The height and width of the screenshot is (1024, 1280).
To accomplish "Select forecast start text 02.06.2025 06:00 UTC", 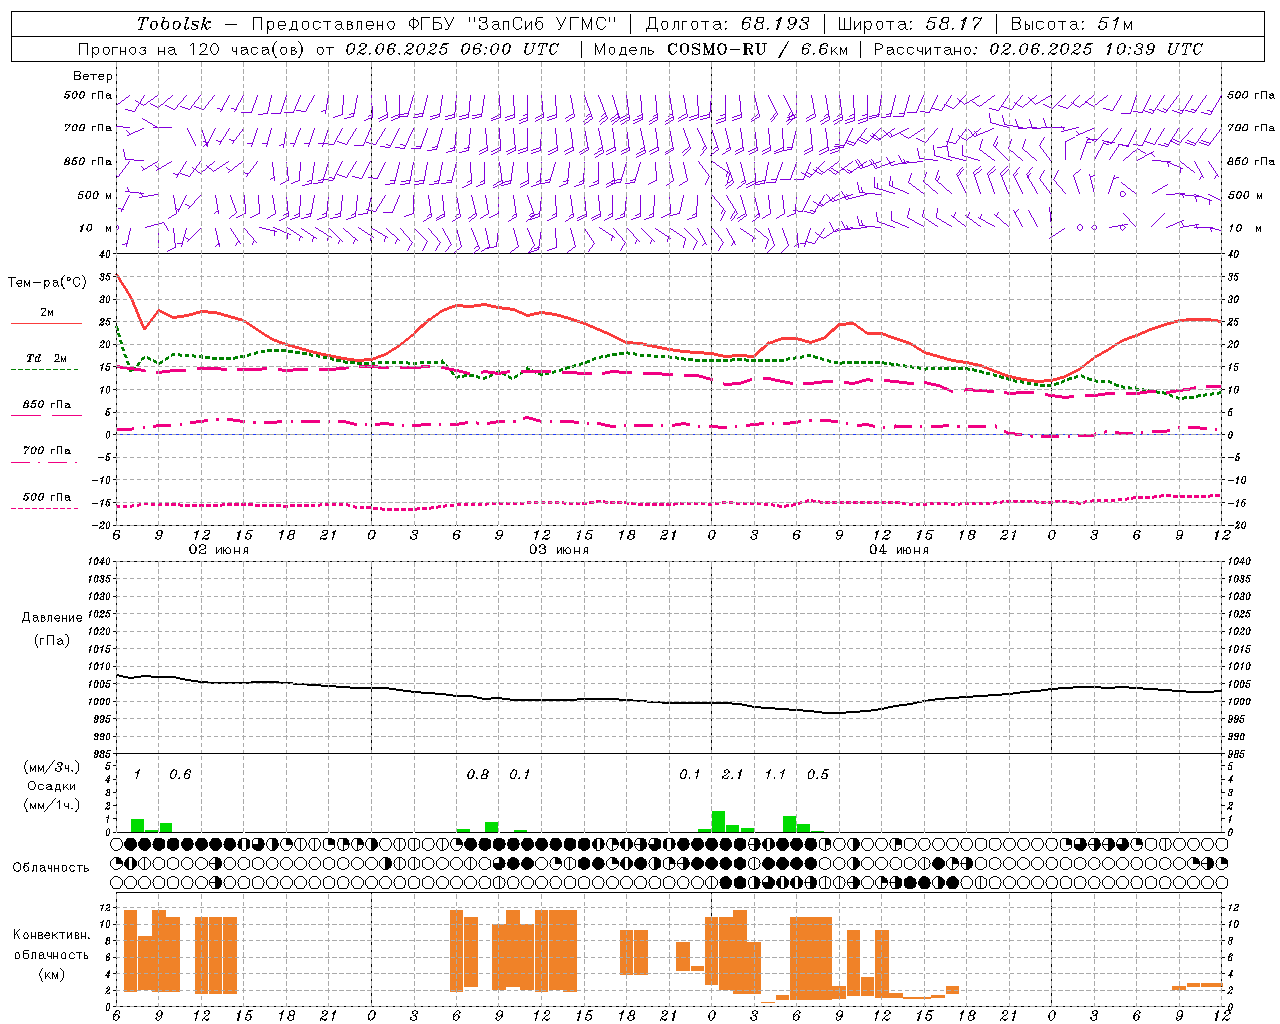I will 452,49.
